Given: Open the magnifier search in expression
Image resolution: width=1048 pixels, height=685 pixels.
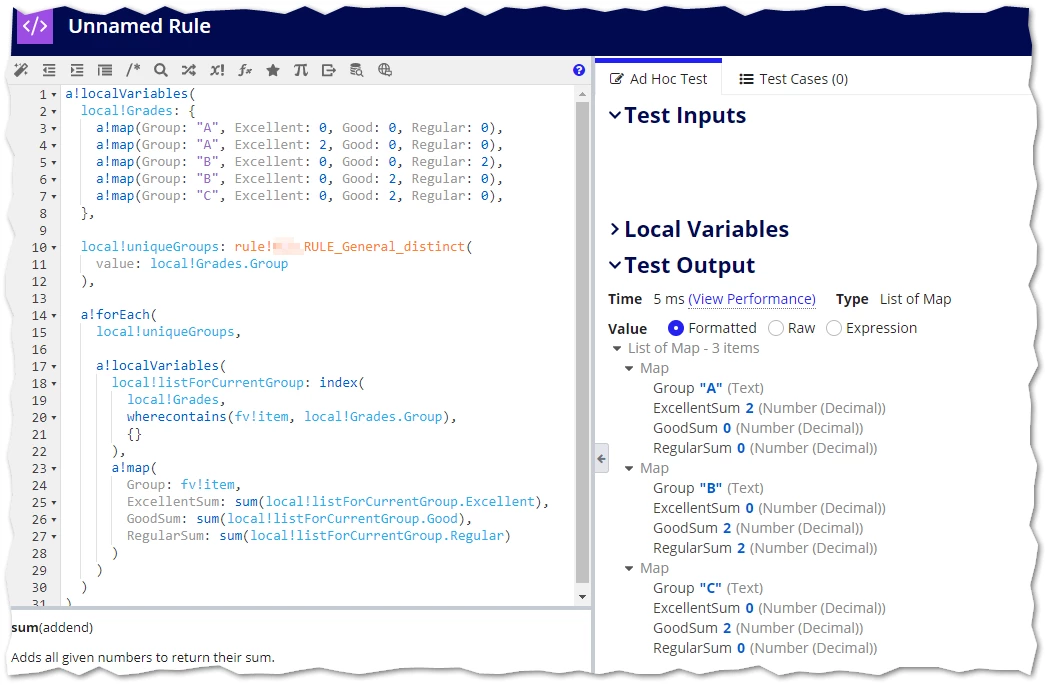Looking at the screenshot, I should [x=160, y=70].
